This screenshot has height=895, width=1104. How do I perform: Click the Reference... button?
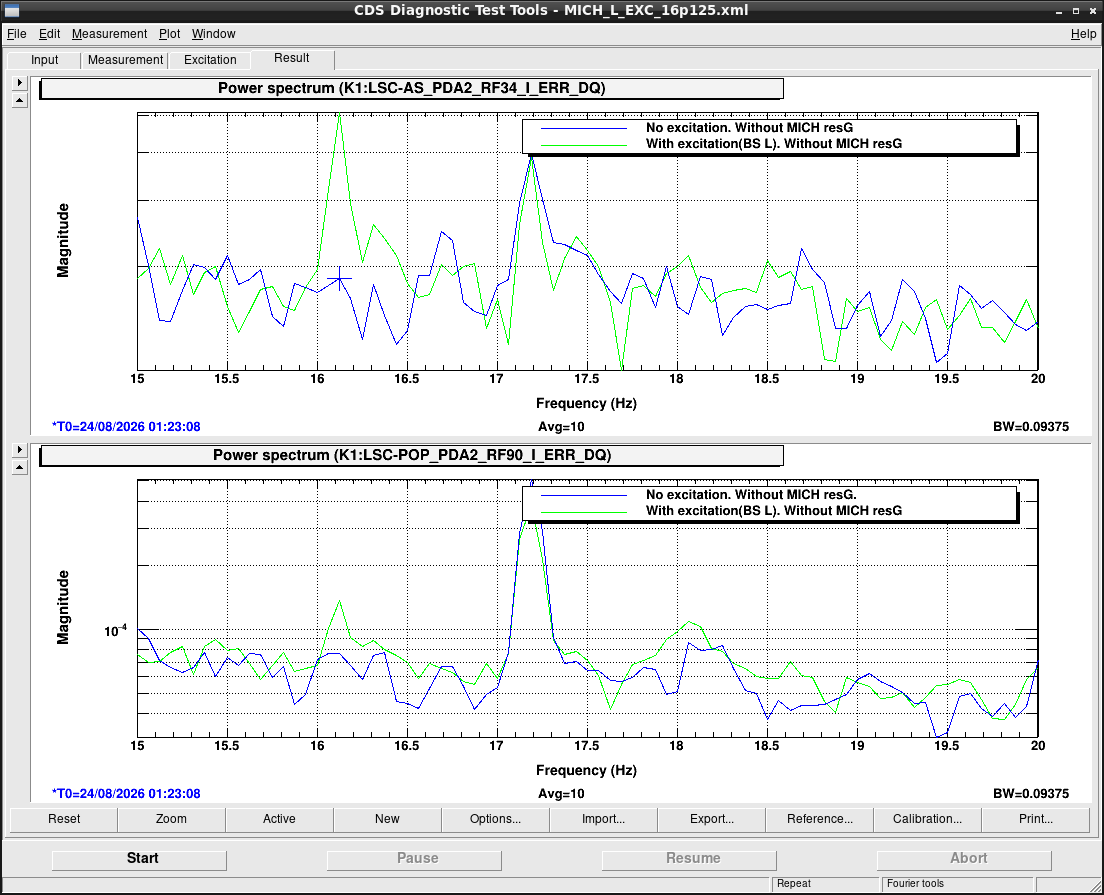(x=820, y=819)
